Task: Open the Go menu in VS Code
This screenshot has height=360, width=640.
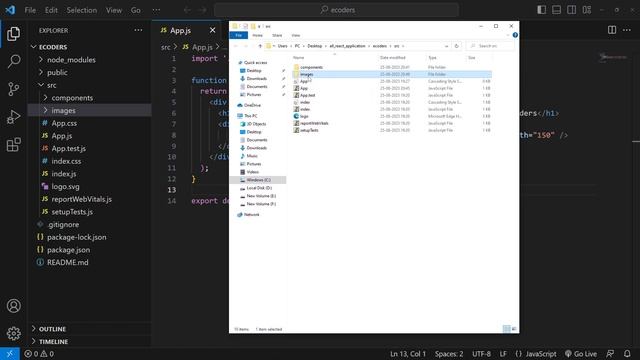Action: click(x=136, y=10)
